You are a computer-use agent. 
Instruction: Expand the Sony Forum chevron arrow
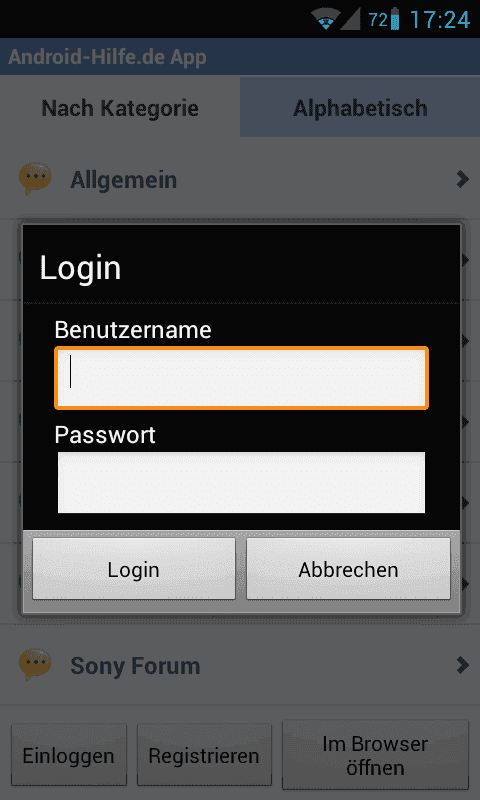pos(462,665)
